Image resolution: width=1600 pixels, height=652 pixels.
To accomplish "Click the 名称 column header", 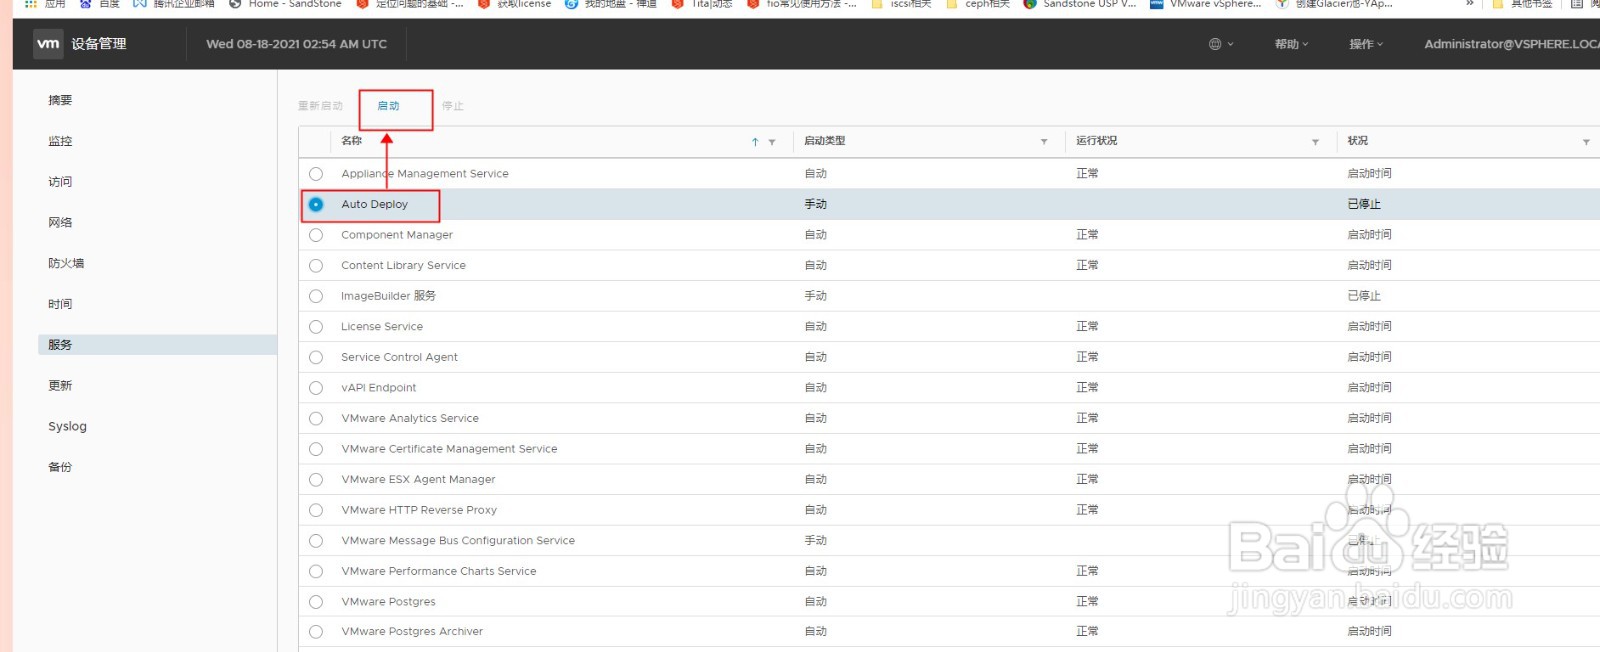I will pyautogui.click(x=352, y=141).
